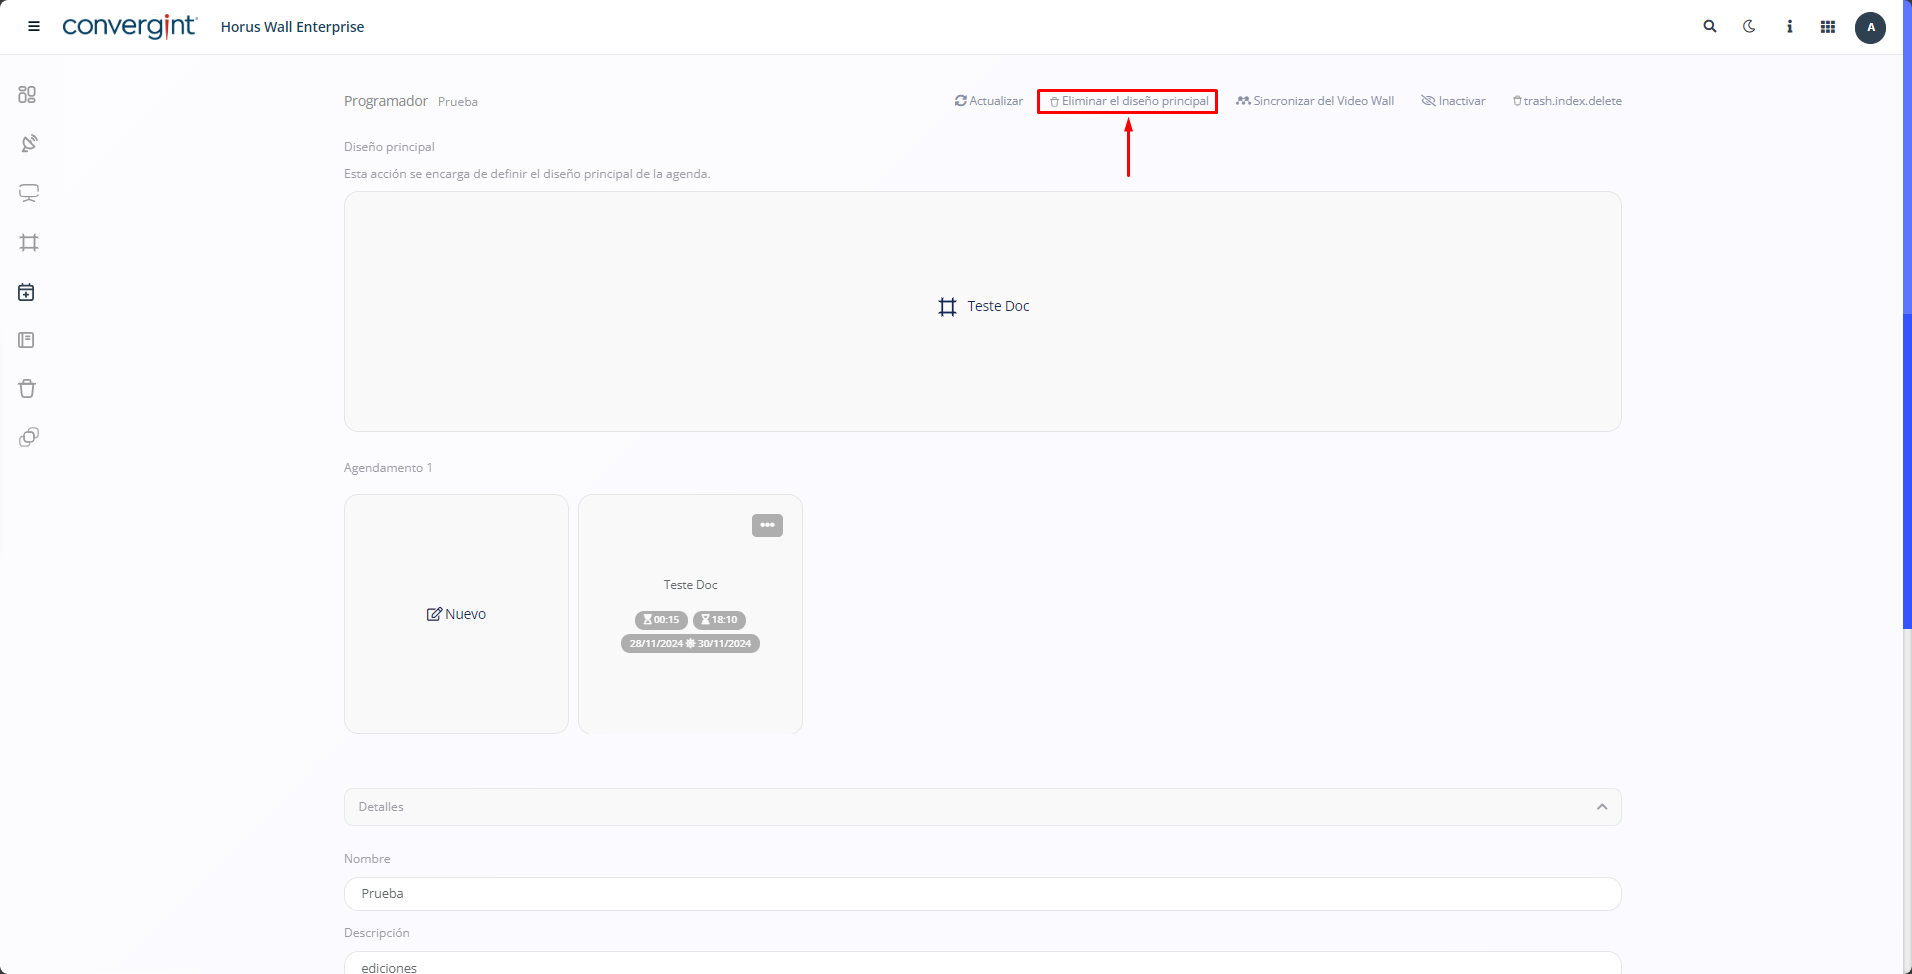Open the monitor display sidebar icon
This screenshot has width=1912, height=974.
pyautogui.click(x=28, y=193)
